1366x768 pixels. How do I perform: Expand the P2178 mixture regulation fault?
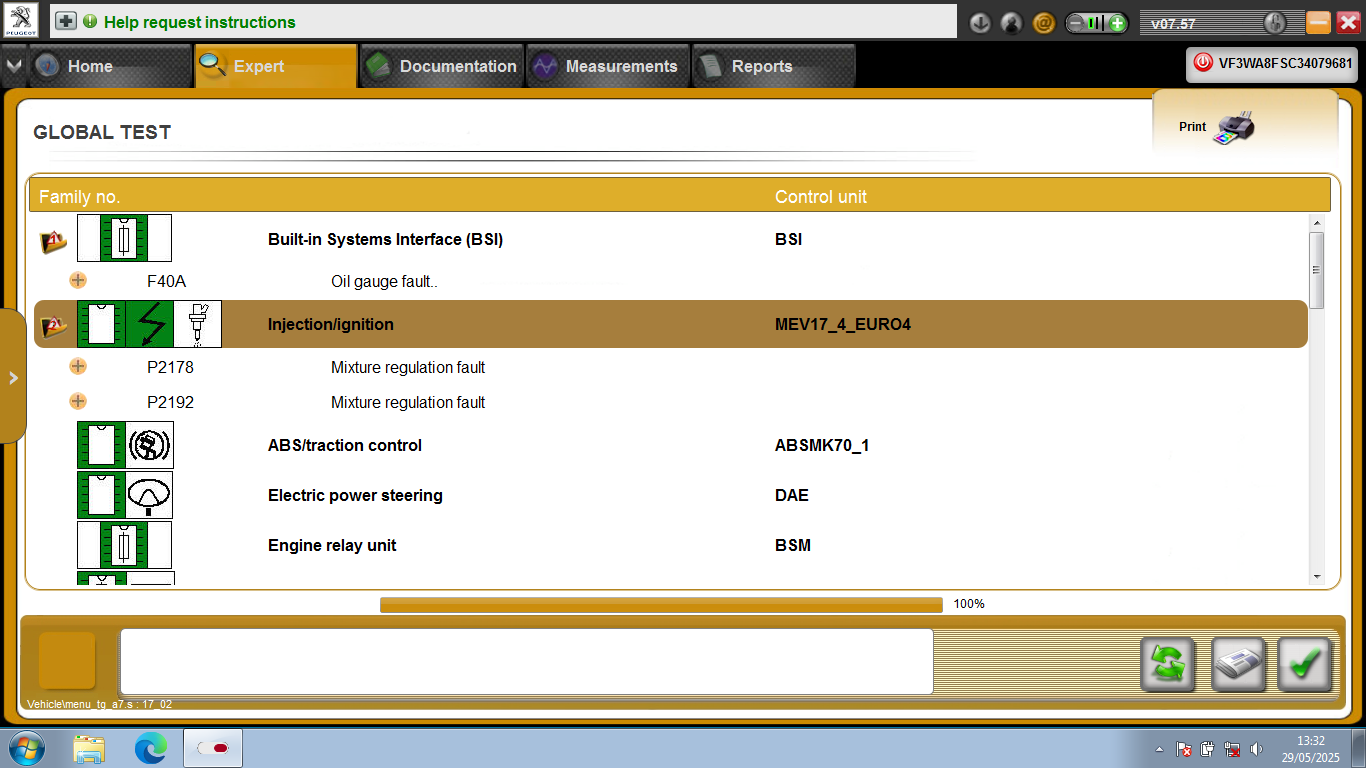pos(78,366)
